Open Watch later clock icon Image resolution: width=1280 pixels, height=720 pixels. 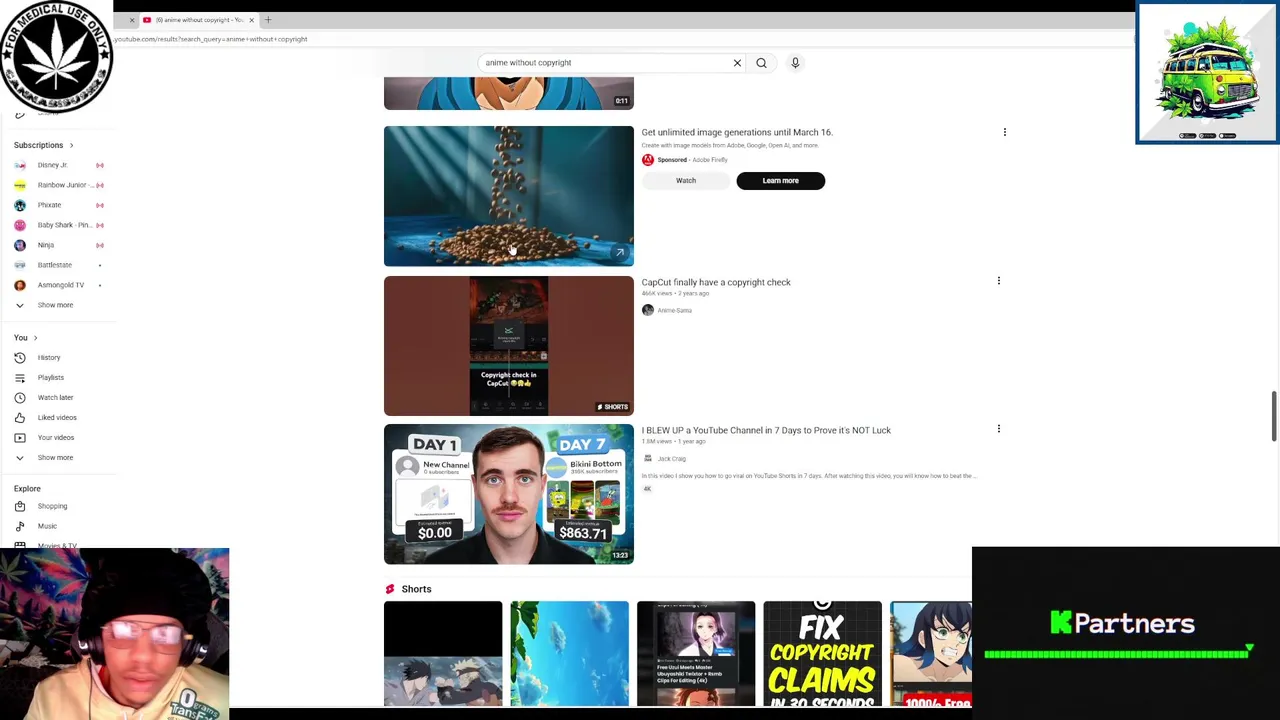point(20,398)
